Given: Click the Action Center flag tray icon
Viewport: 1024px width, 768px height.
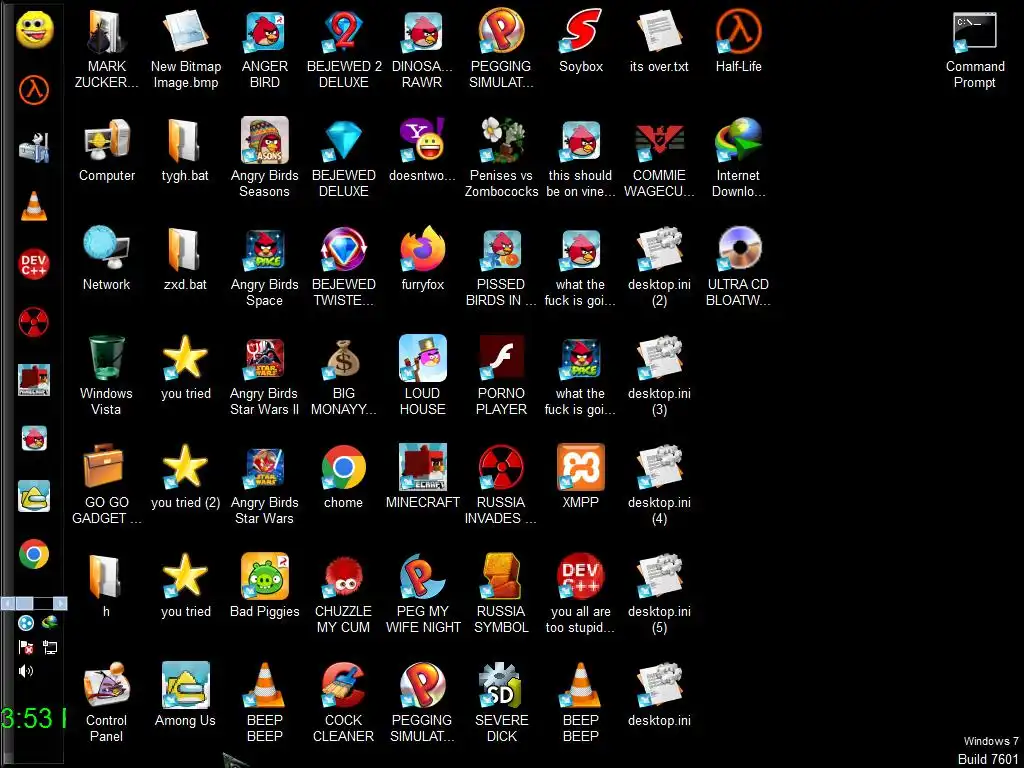Looking at the screenshot, I should click(26, 647).
